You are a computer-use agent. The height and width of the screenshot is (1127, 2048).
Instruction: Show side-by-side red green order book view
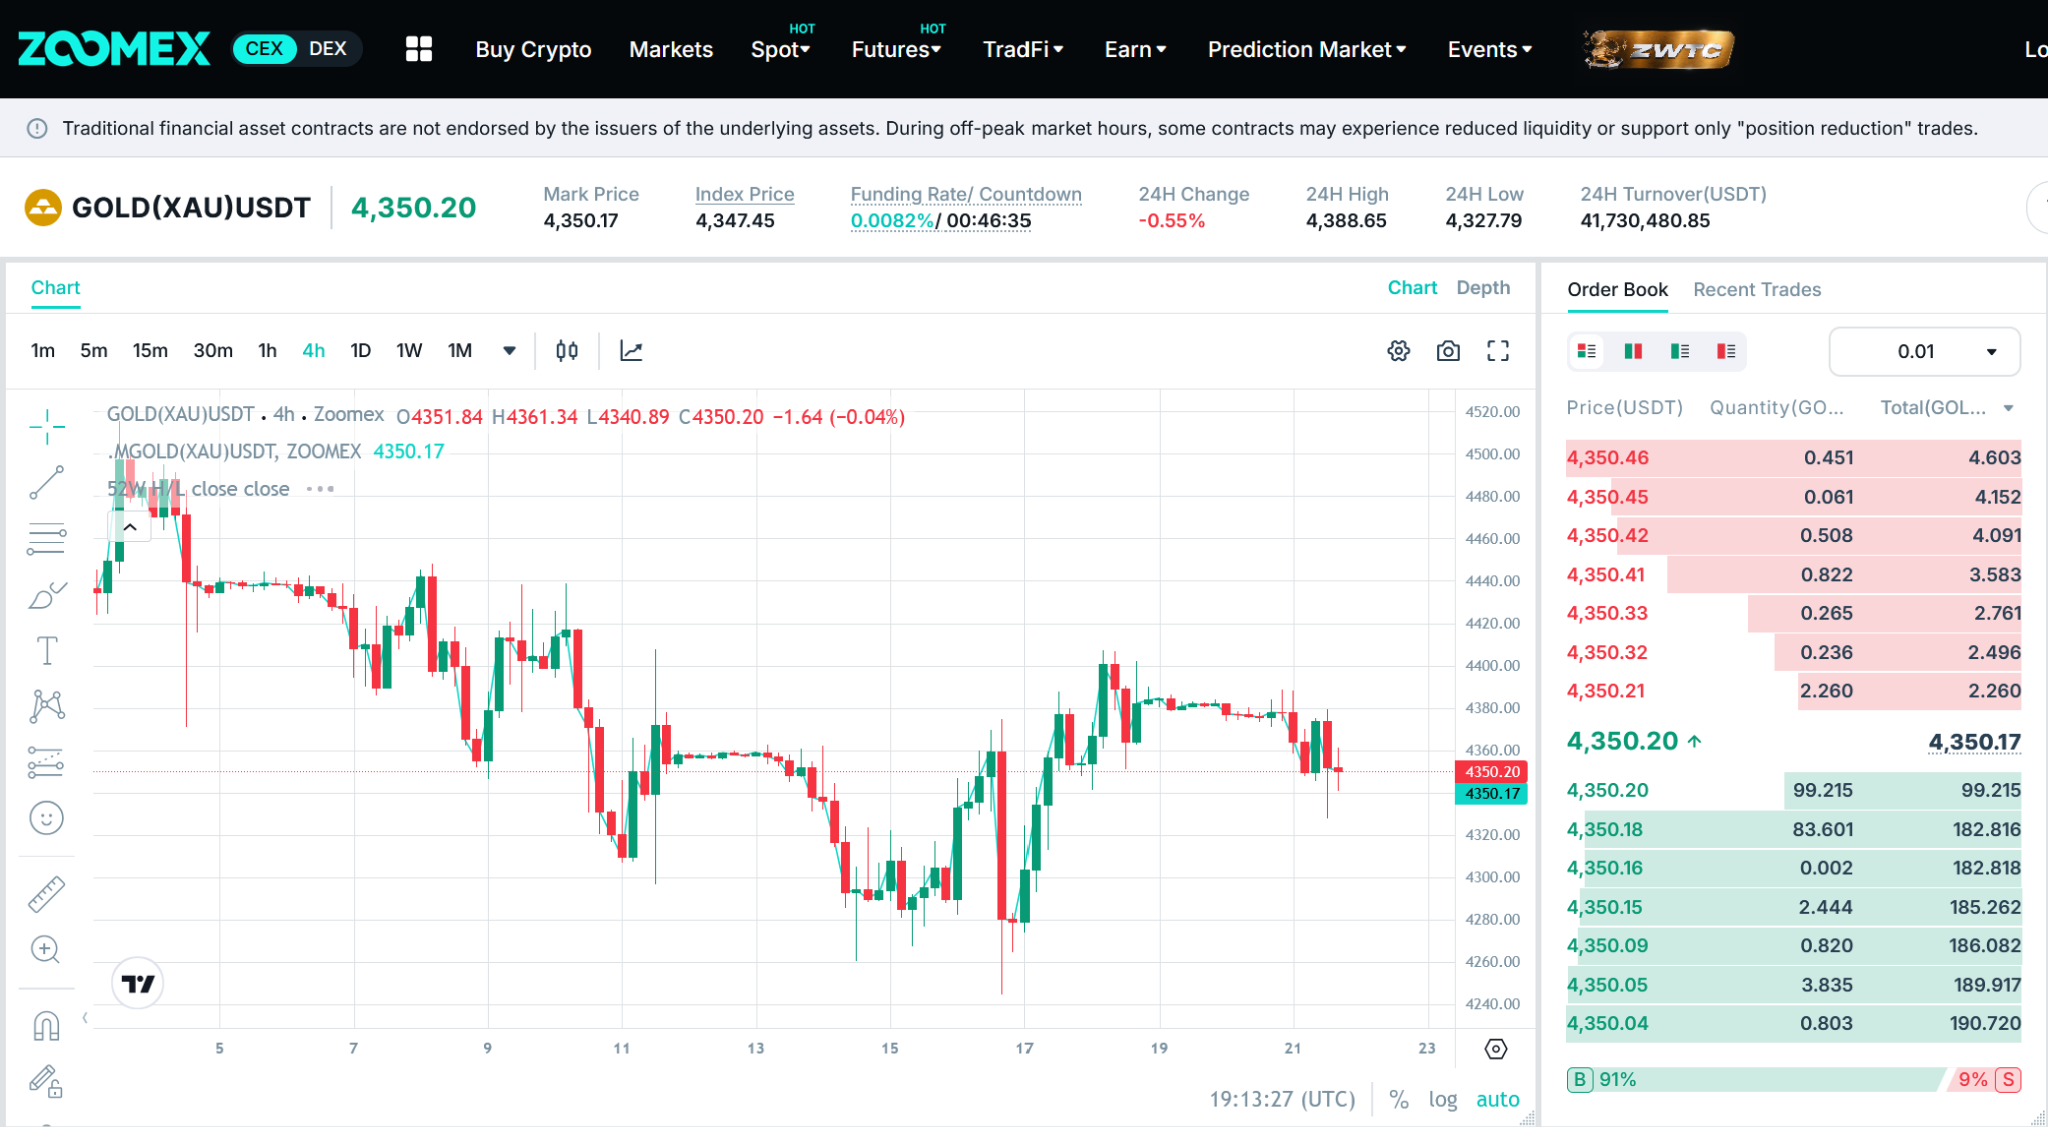[x=1633, y=351]
